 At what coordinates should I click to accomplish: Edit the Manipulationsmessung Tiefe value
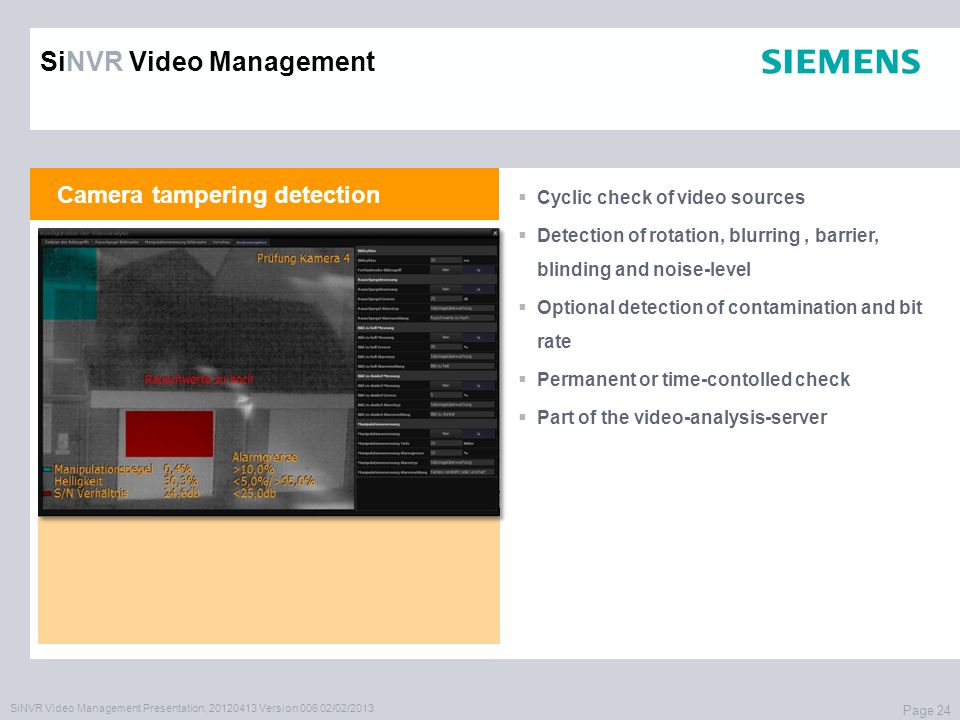[446, 443]
